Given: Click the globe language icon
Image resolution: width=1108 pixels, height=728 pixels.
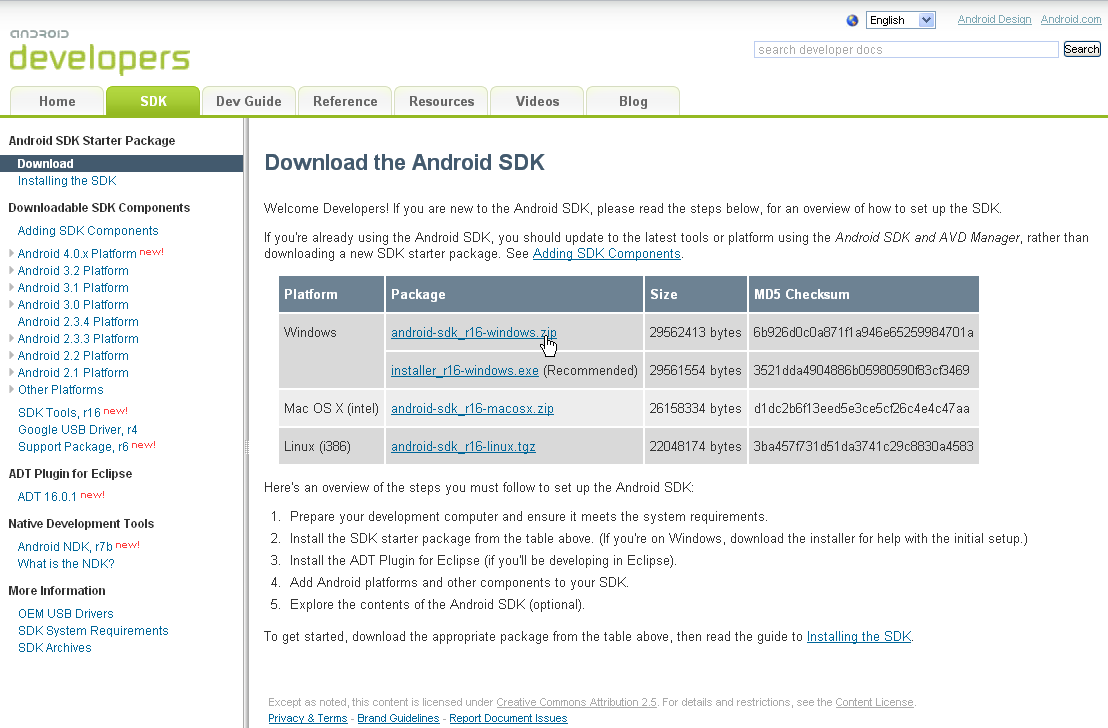Looking at the screenshot, I should (x=852, y=20).
